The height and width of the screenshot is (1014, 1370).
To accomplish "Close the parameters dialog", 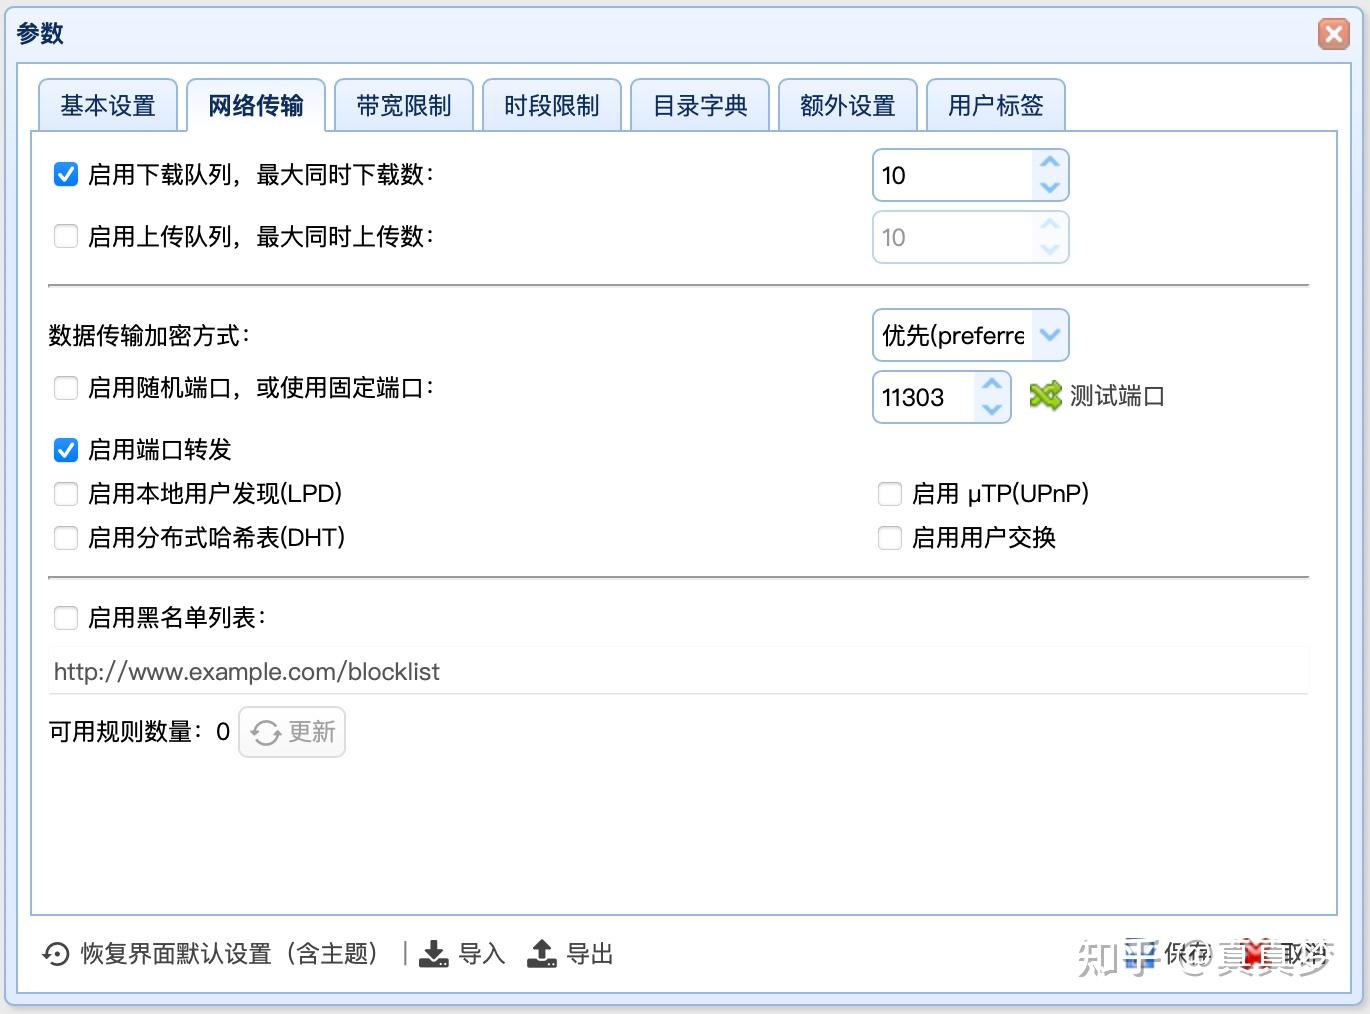I will pyautogui.click(x=1334, y=35).
